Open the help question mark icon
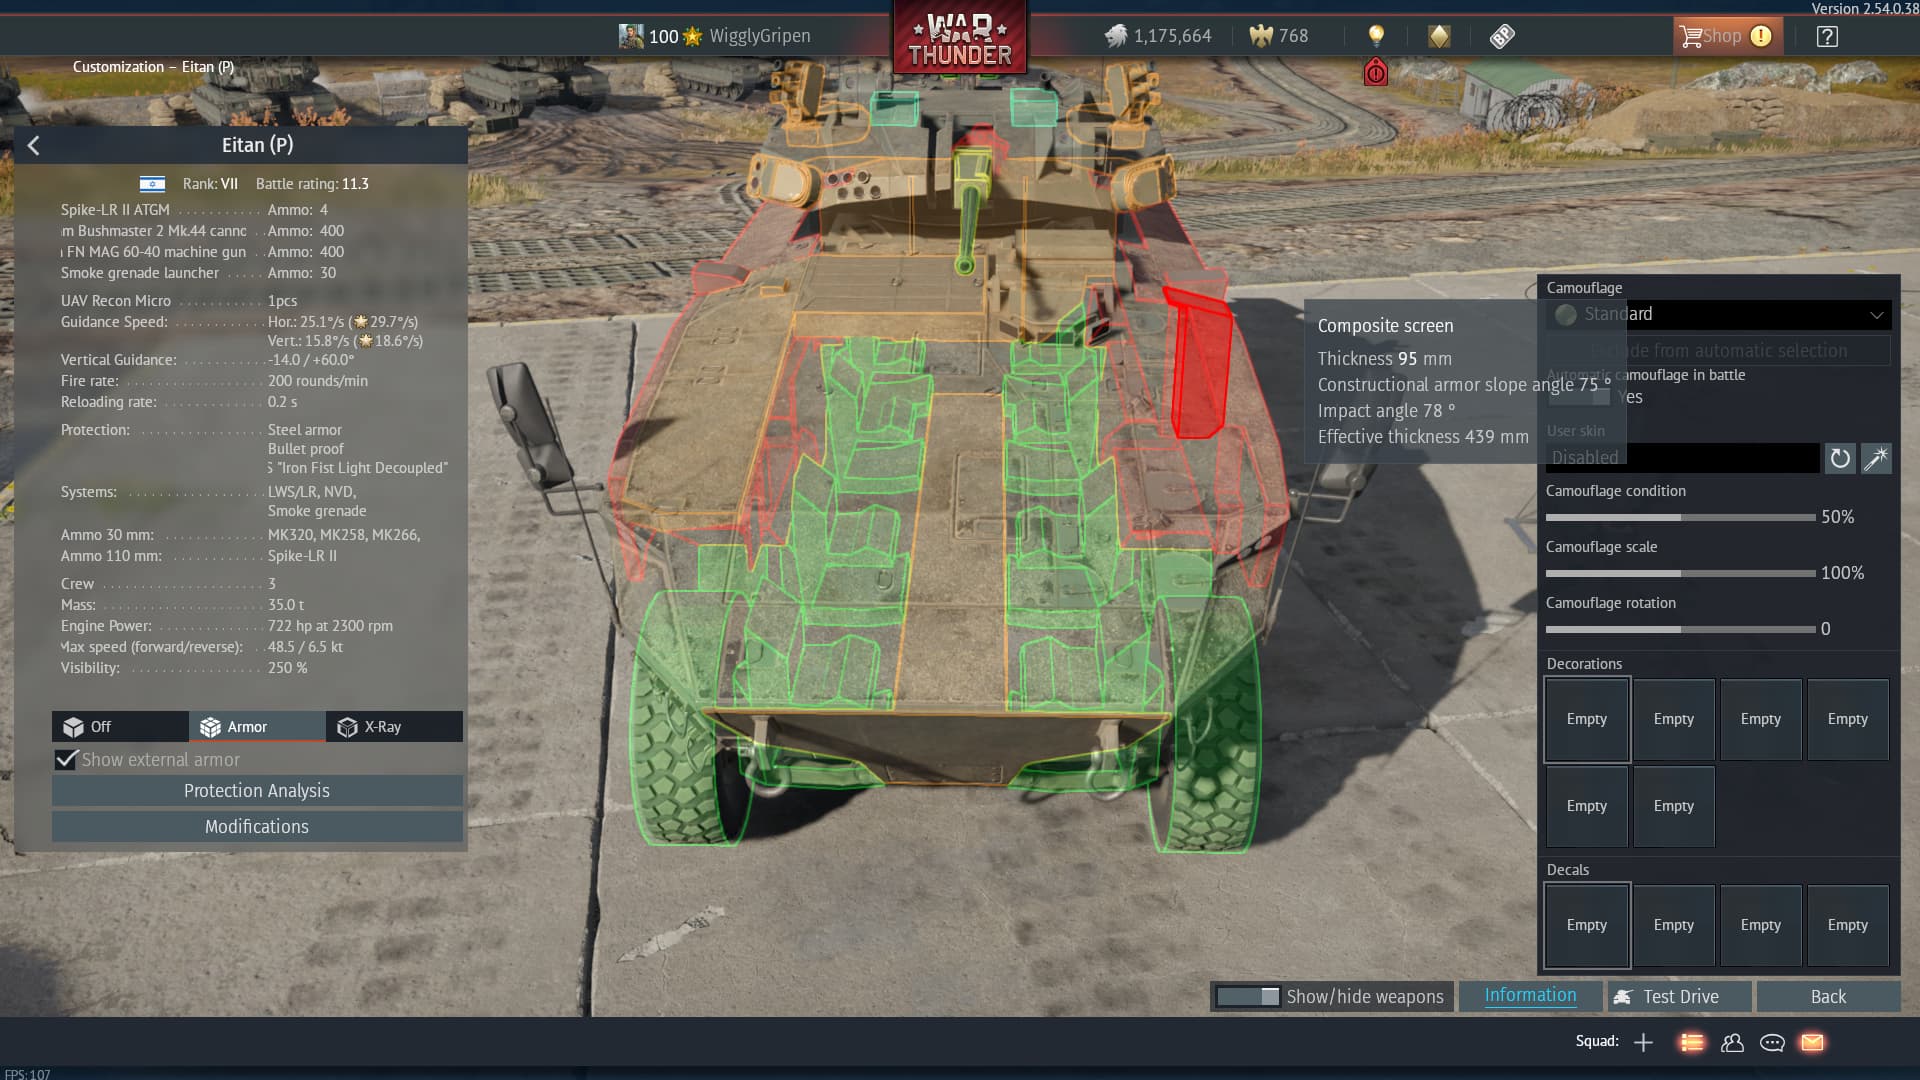 click(1826, 37)
